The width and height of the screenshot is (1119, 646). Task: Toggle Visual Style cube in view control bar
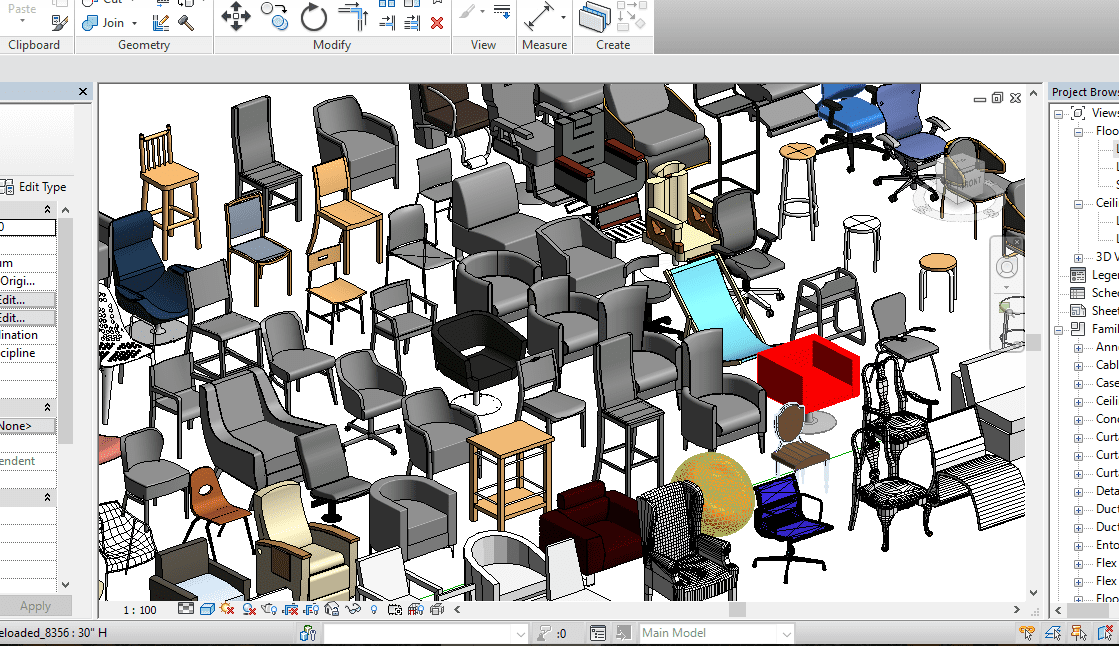coord(207,608)
